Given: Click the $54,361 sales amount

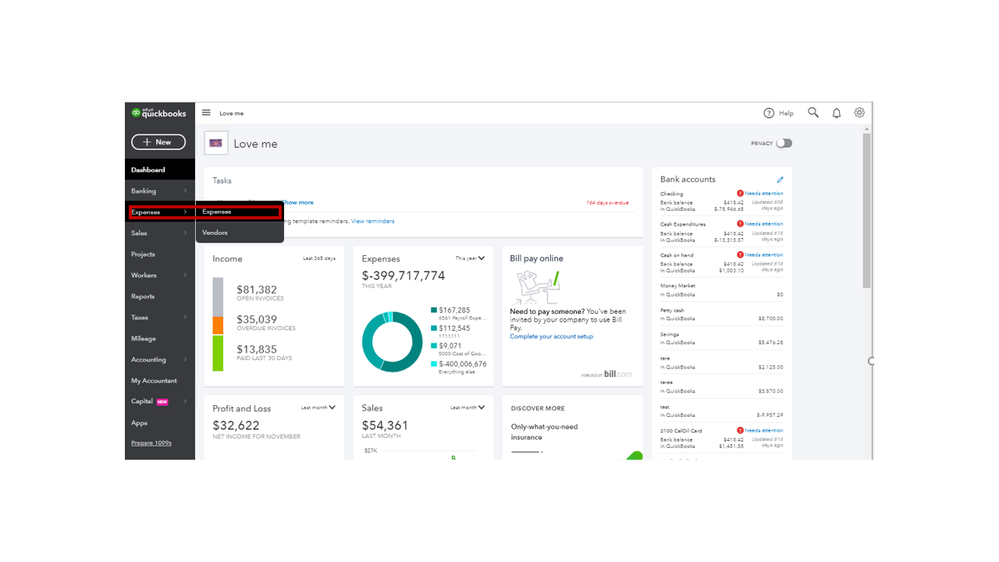Looking at the screenshot, I should click(385, 425).
